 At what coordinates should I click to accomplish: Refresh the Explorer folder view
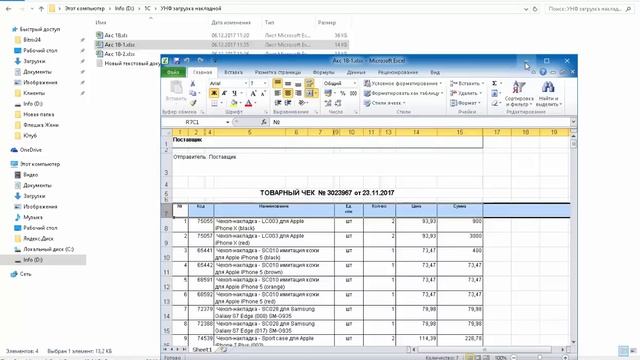click(535, 9)
